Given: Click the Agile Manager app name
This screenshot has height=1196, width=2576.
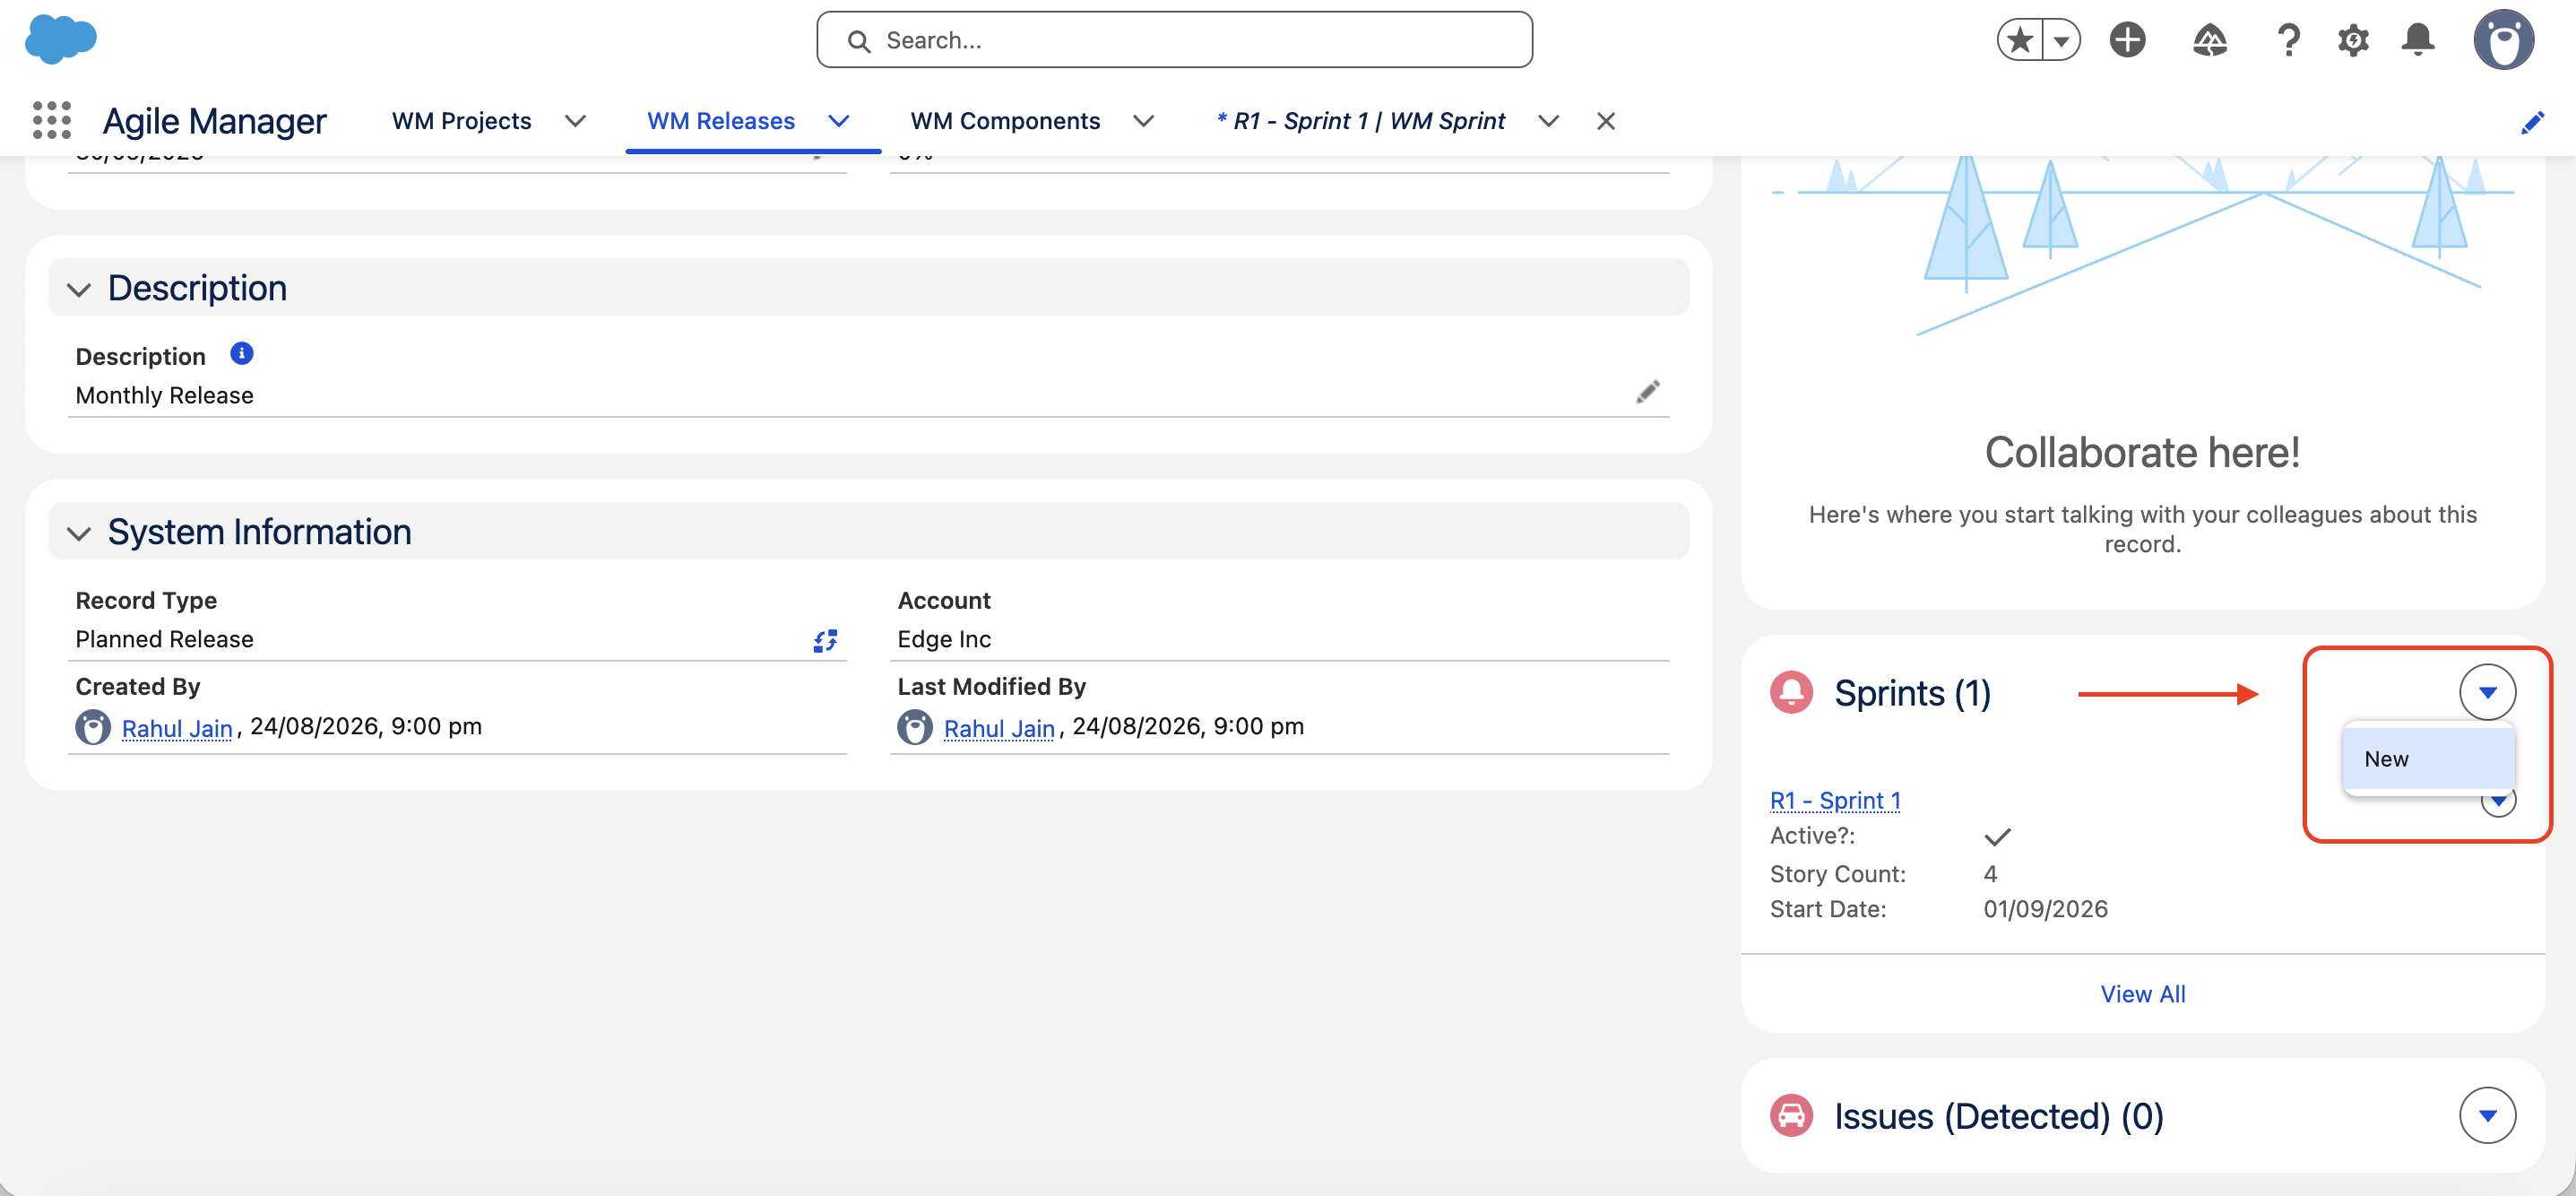Looking at the screenshot, I should coord(214,121).
